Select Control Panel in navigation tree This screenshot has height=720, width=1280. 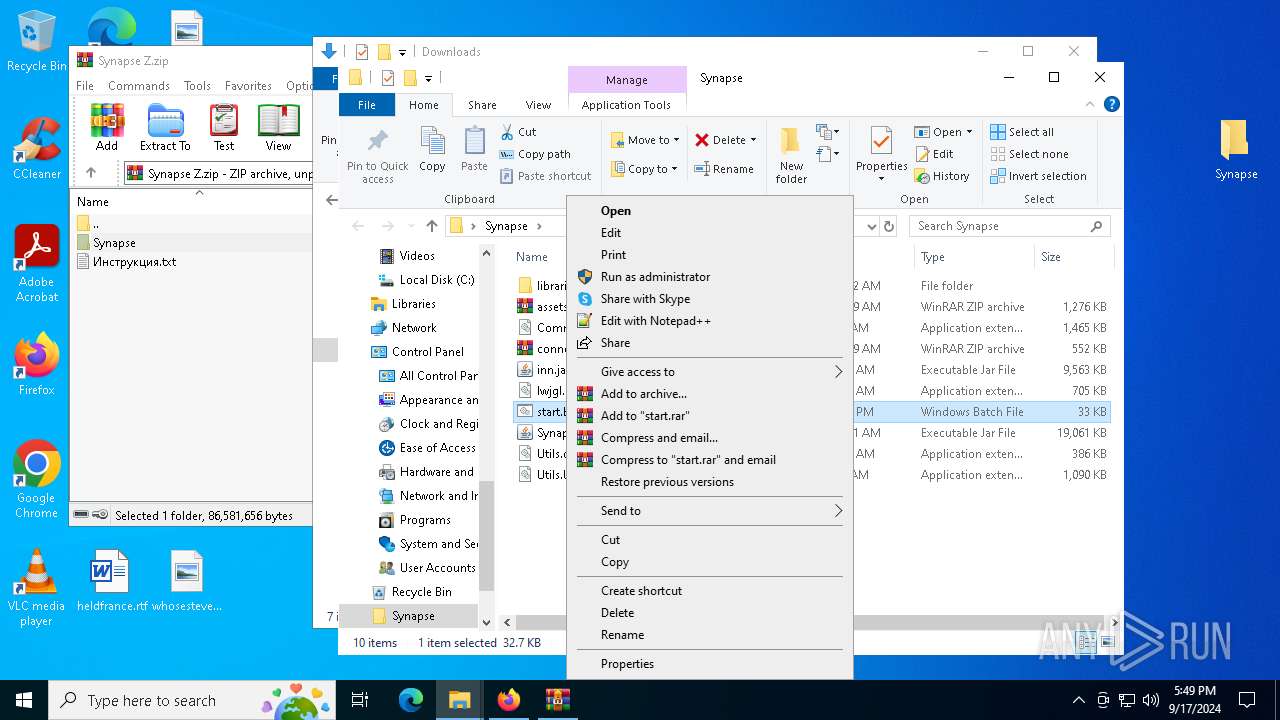428,352
